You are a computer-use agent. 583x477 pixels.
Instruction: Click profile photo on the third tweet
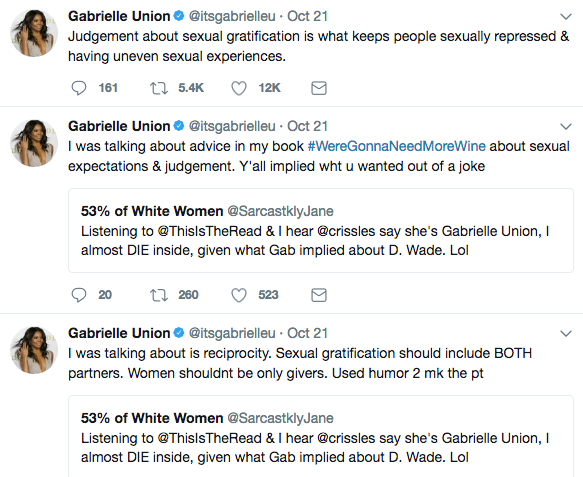click(x=34, y=350)
